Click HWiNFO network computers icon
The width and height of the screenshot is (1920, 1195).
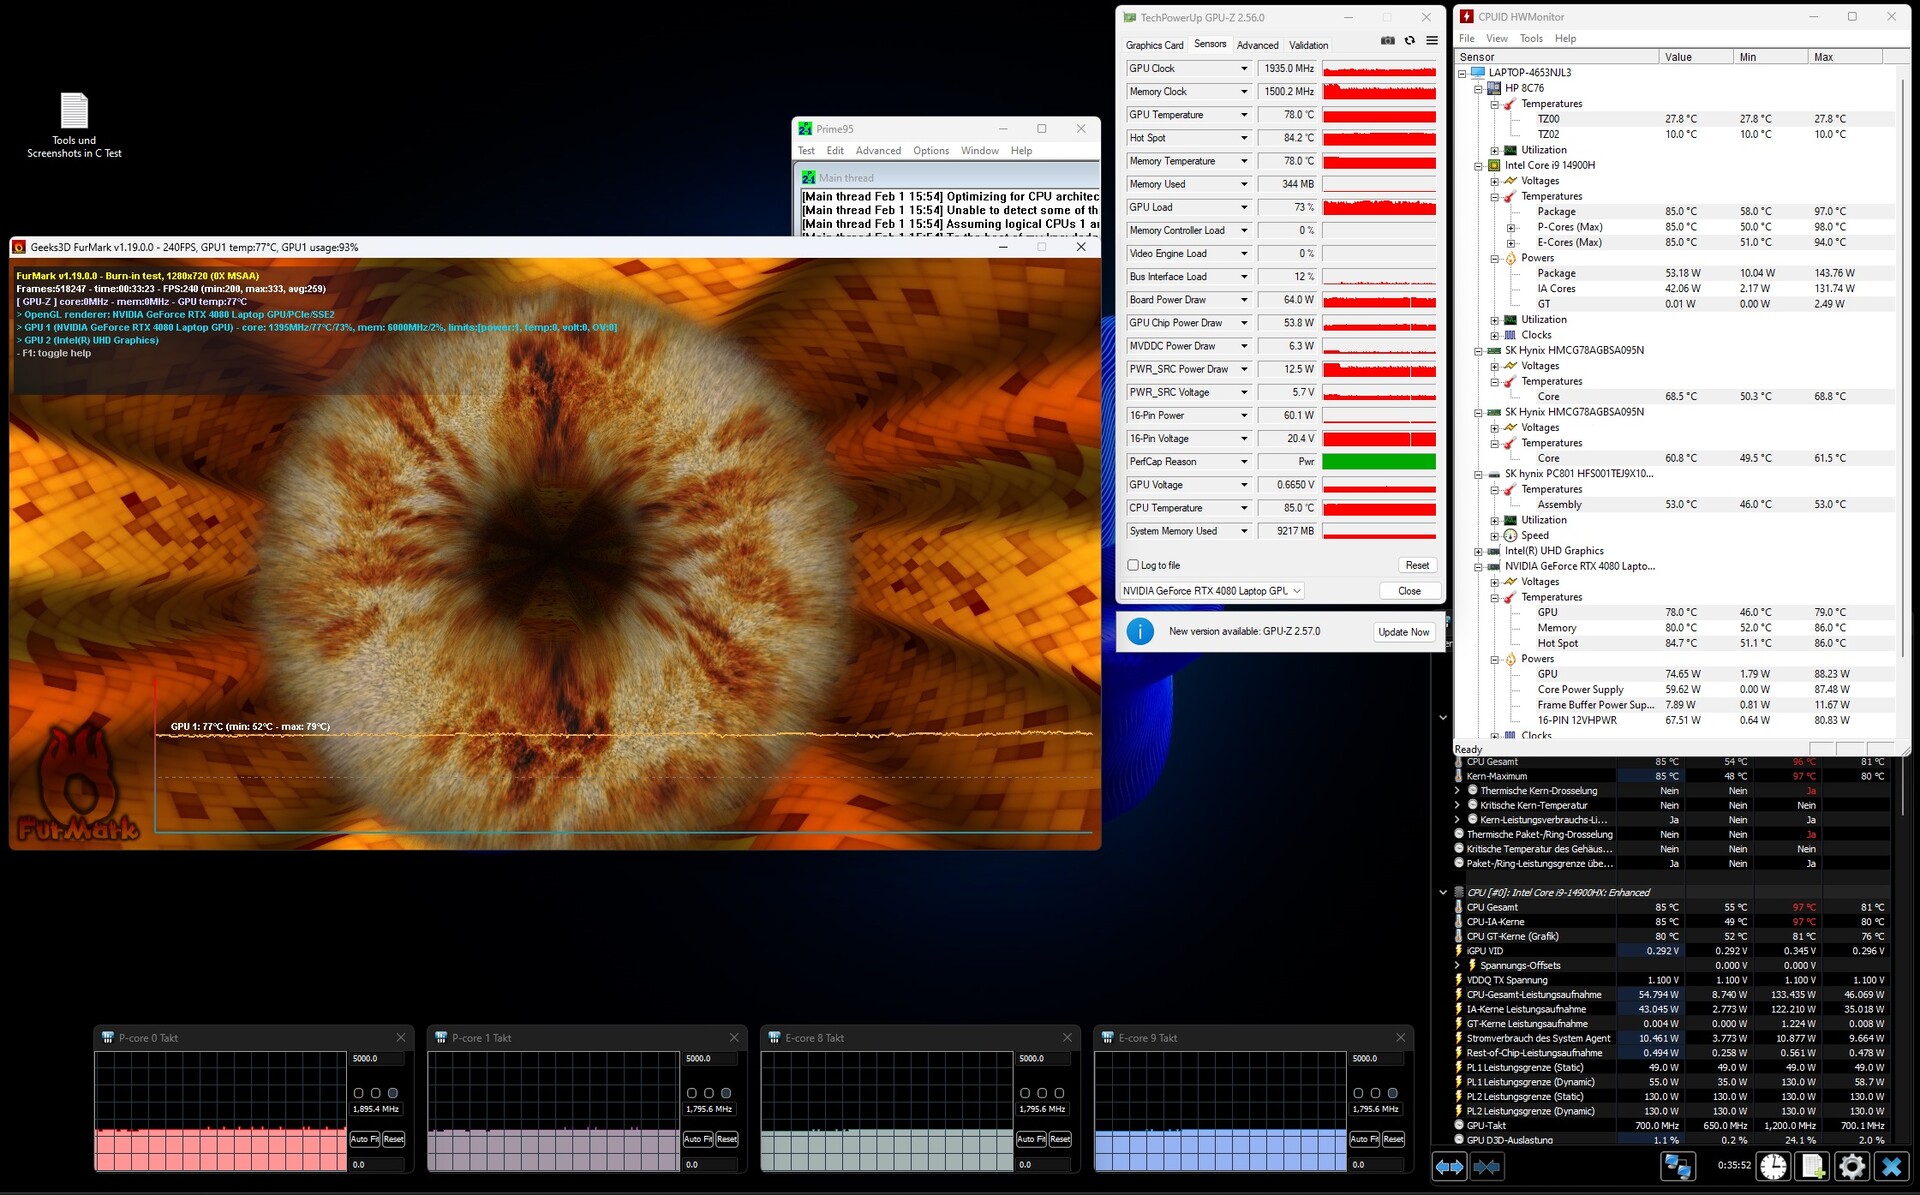(1677, 1166)
